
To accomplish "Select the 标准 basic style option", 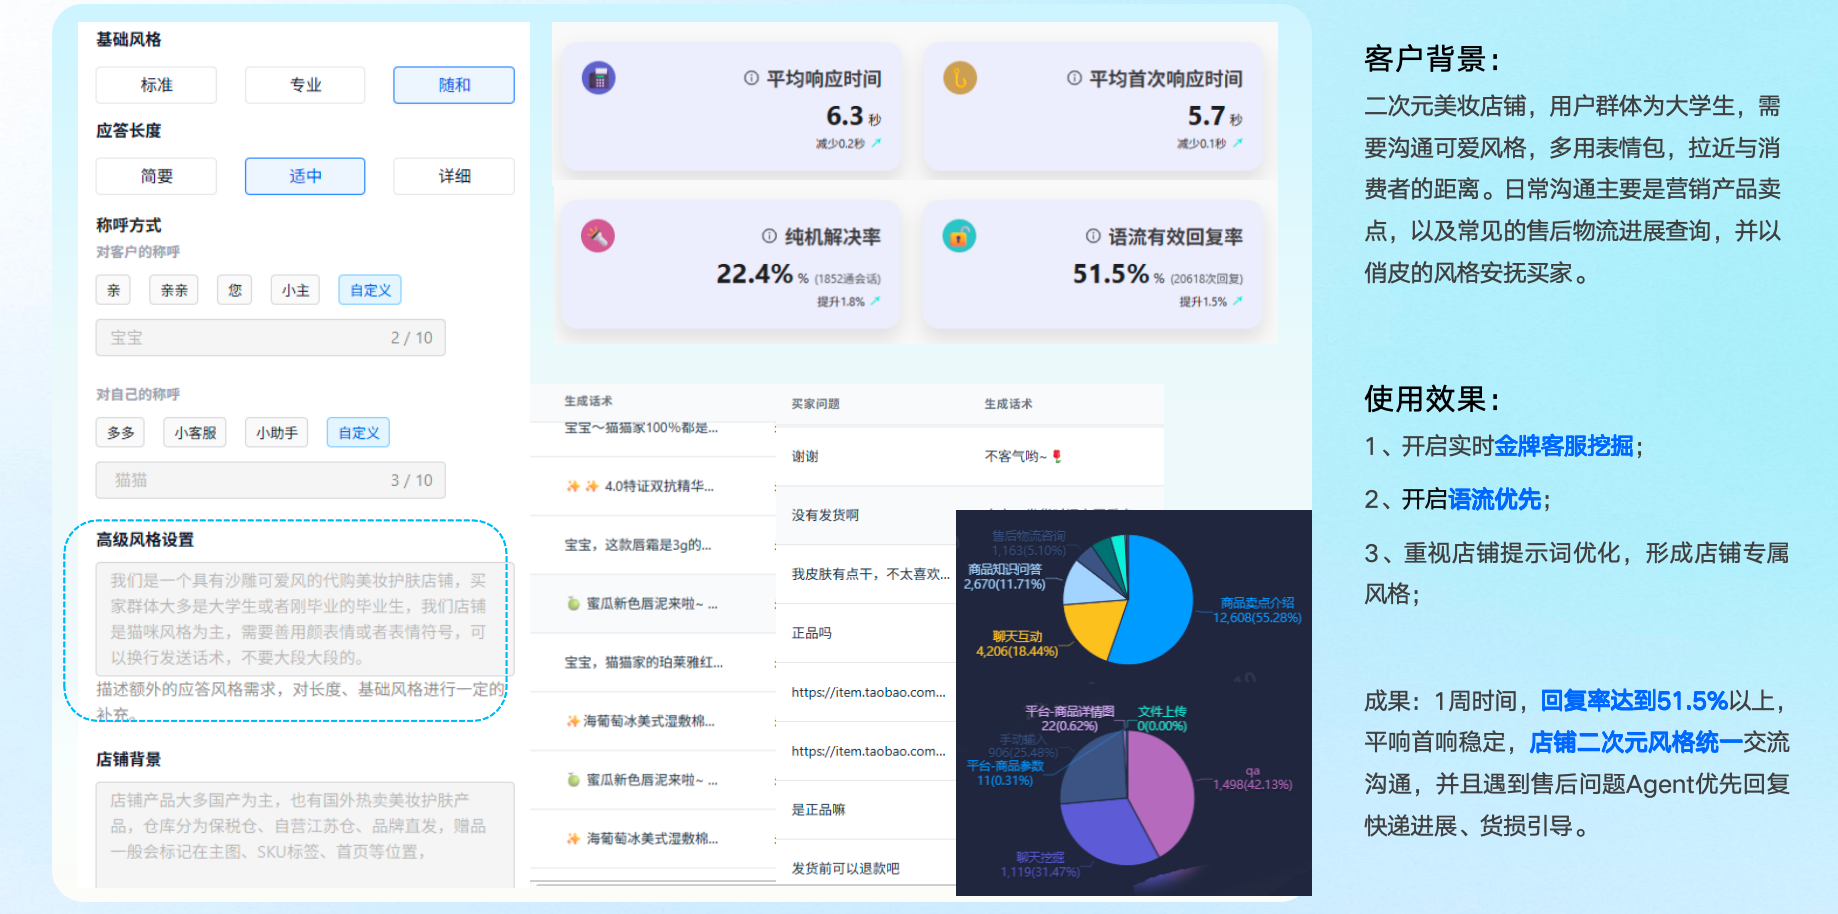I will point(156,85).
